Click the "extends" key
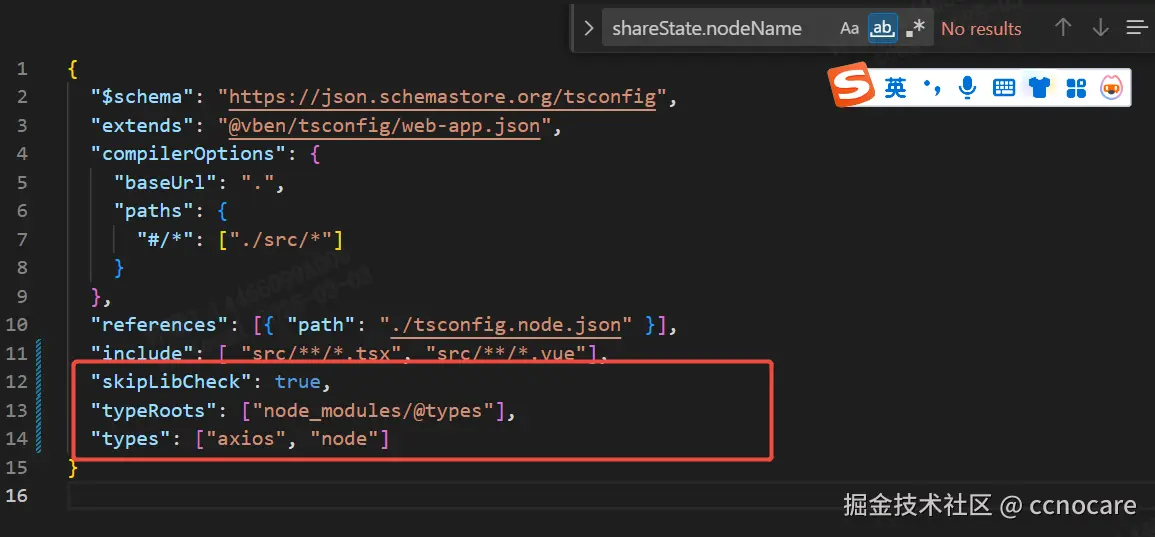The image size is (1155, 537). click(x=141, y=126)
